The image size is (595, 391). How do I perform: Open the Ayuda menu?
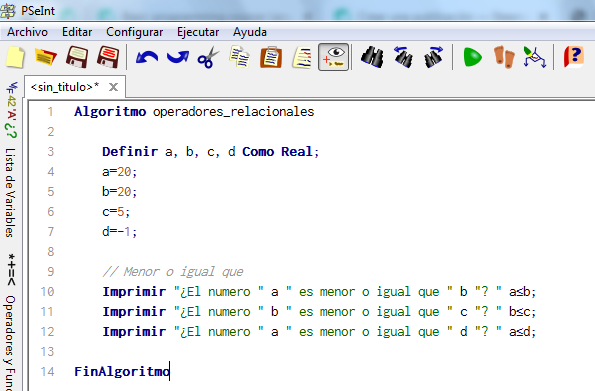(x=250, y=32)
